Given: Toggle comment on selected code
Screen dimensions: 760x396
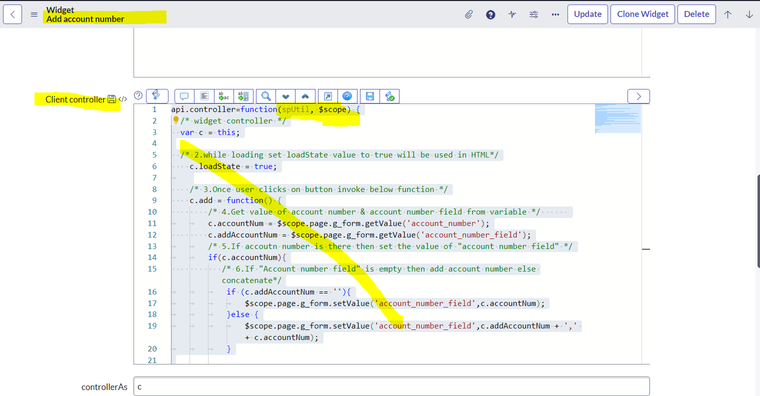Looking at the screenshot, I should pyautogui.click(x=184, y=96).
